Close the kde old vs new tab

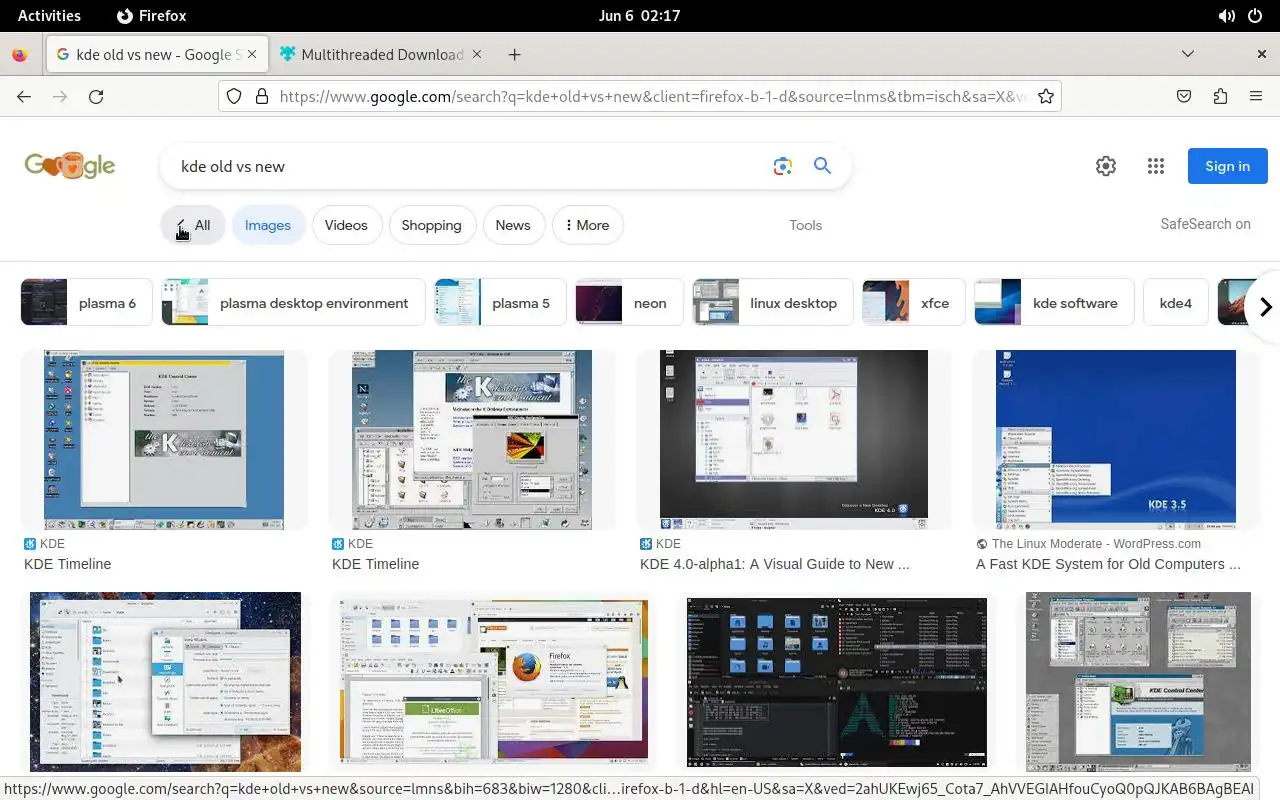click(x=253, y=54)
